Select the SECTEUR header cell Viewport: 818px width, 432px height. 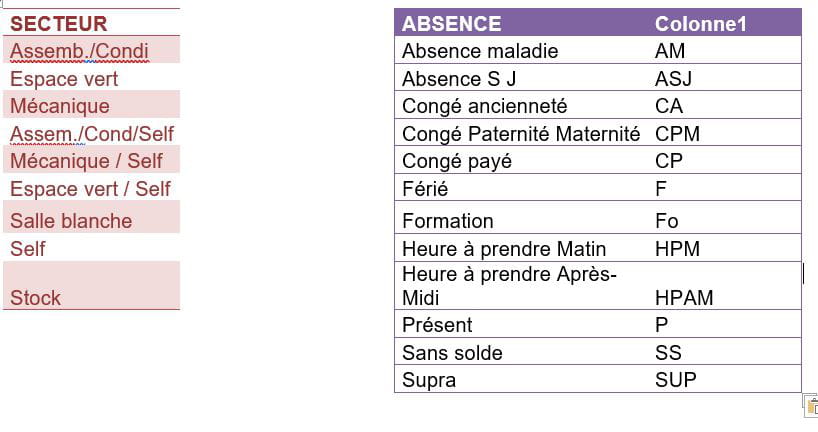[x=91, y=23]
